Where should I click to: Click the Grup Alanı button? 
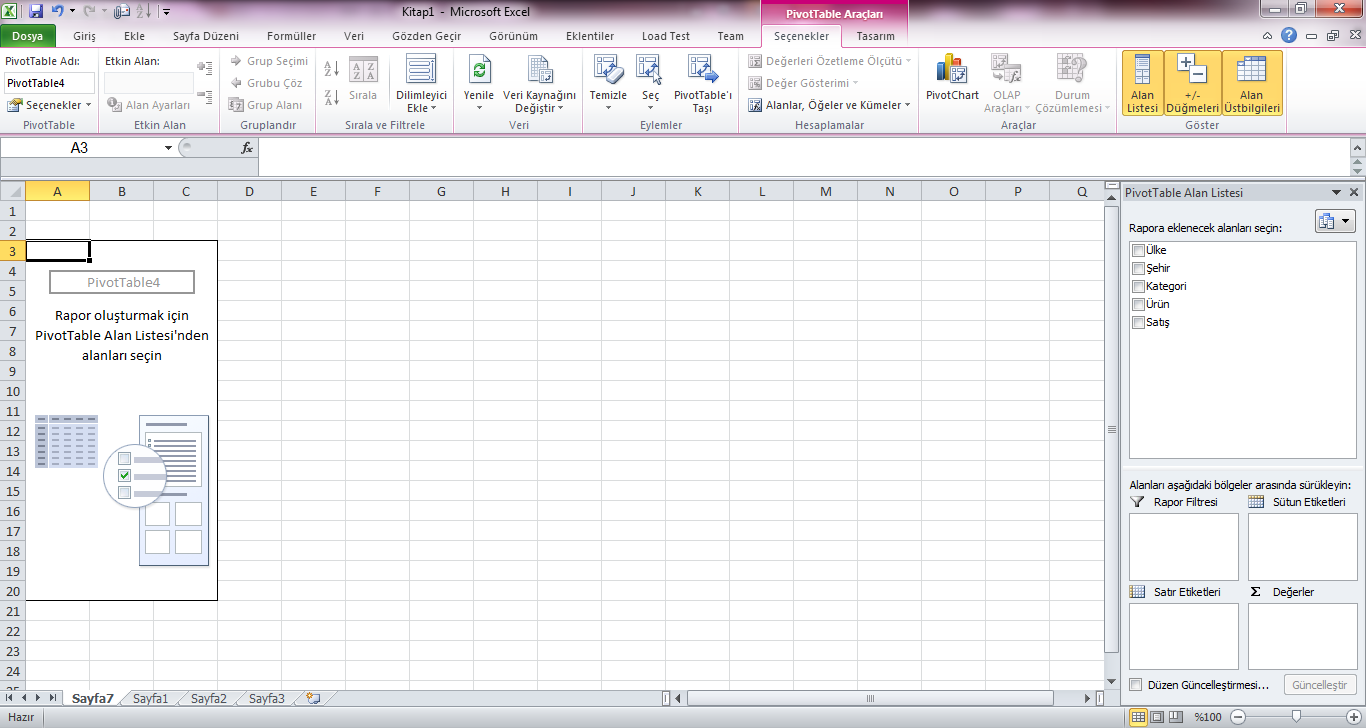click(x=266, y=105)
